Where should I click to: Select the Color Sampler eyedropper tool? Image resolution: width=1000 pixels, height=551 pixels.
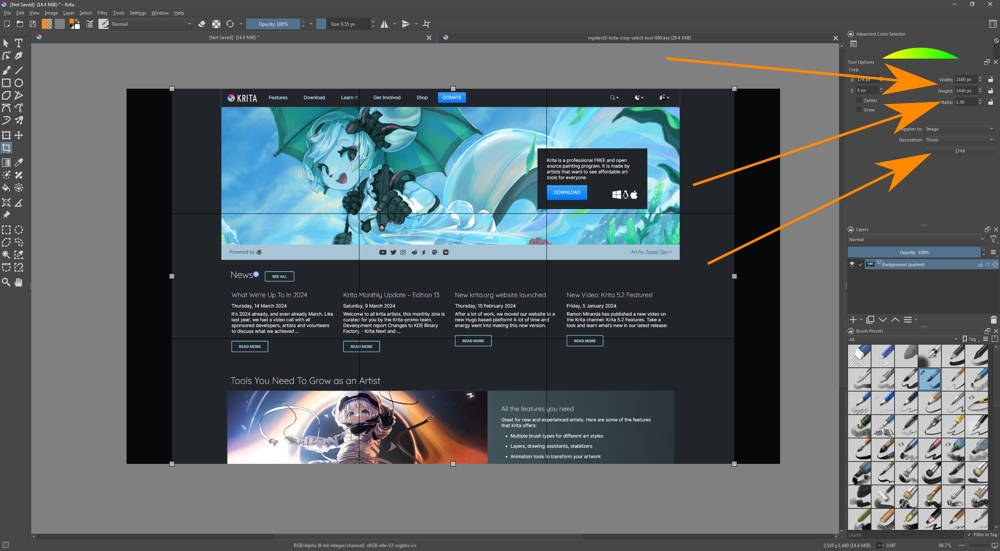[x=18, y=163]
